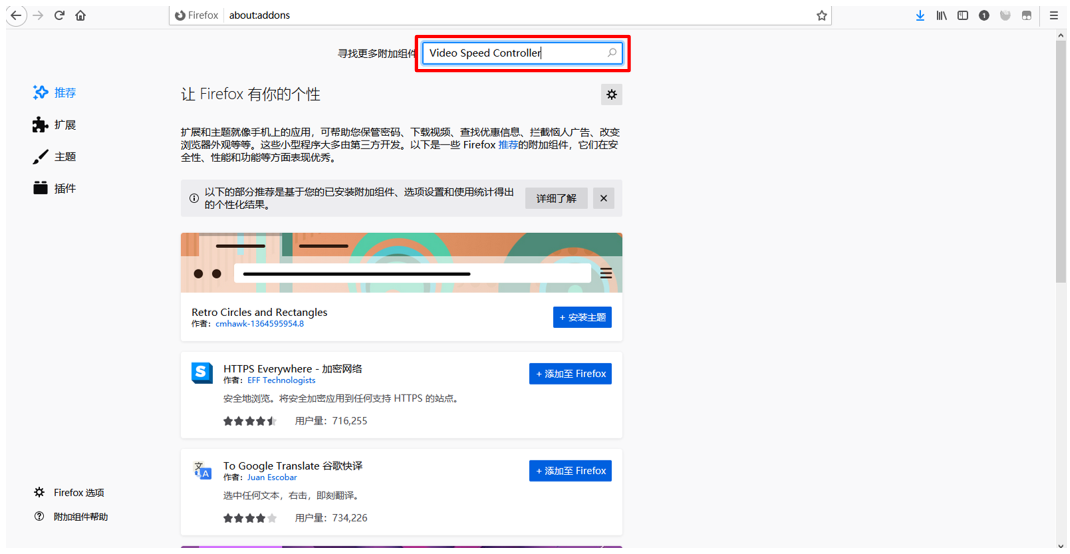Screen dimensions: 1070x554
Task: Click the HTTPS Everywhere - 加密网络 title
Action: pyautogui.click(x=292, y=369)
